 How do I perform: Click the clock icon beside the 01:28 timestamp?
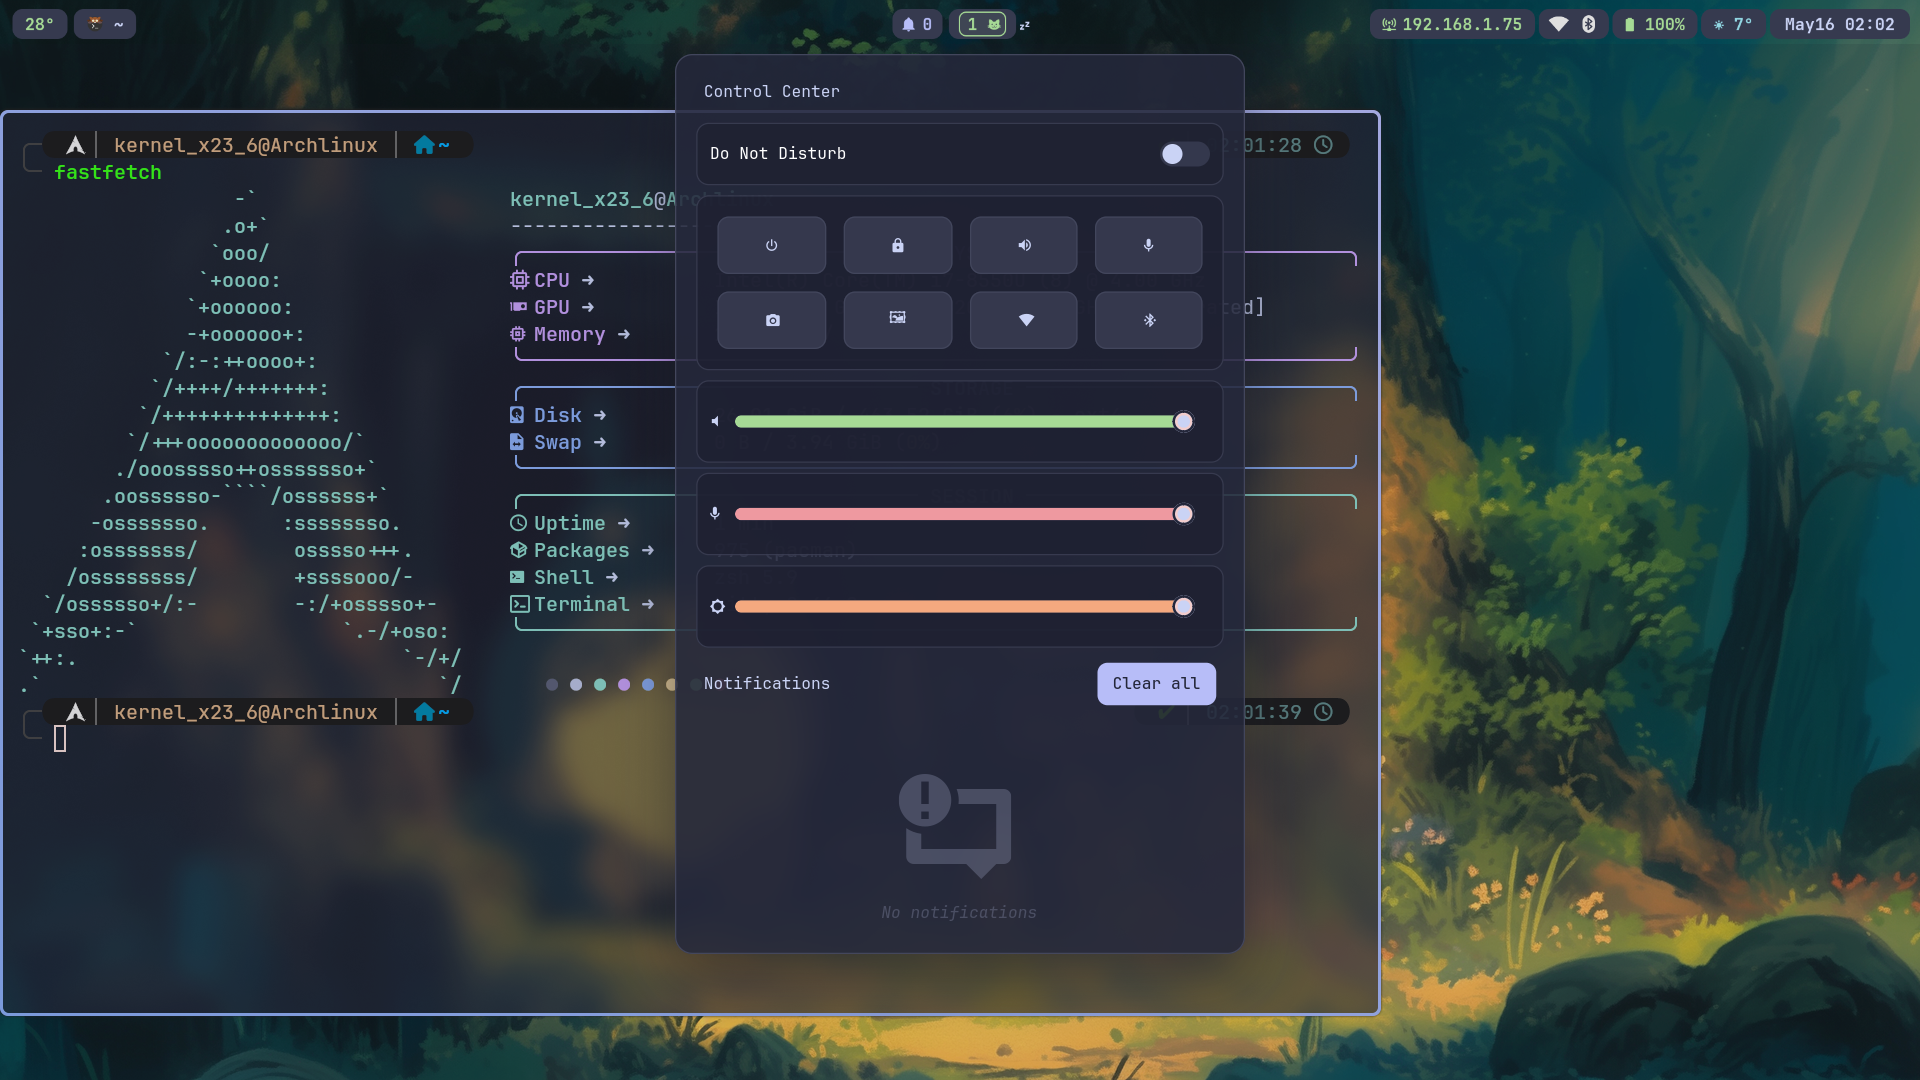(1323, 145)
